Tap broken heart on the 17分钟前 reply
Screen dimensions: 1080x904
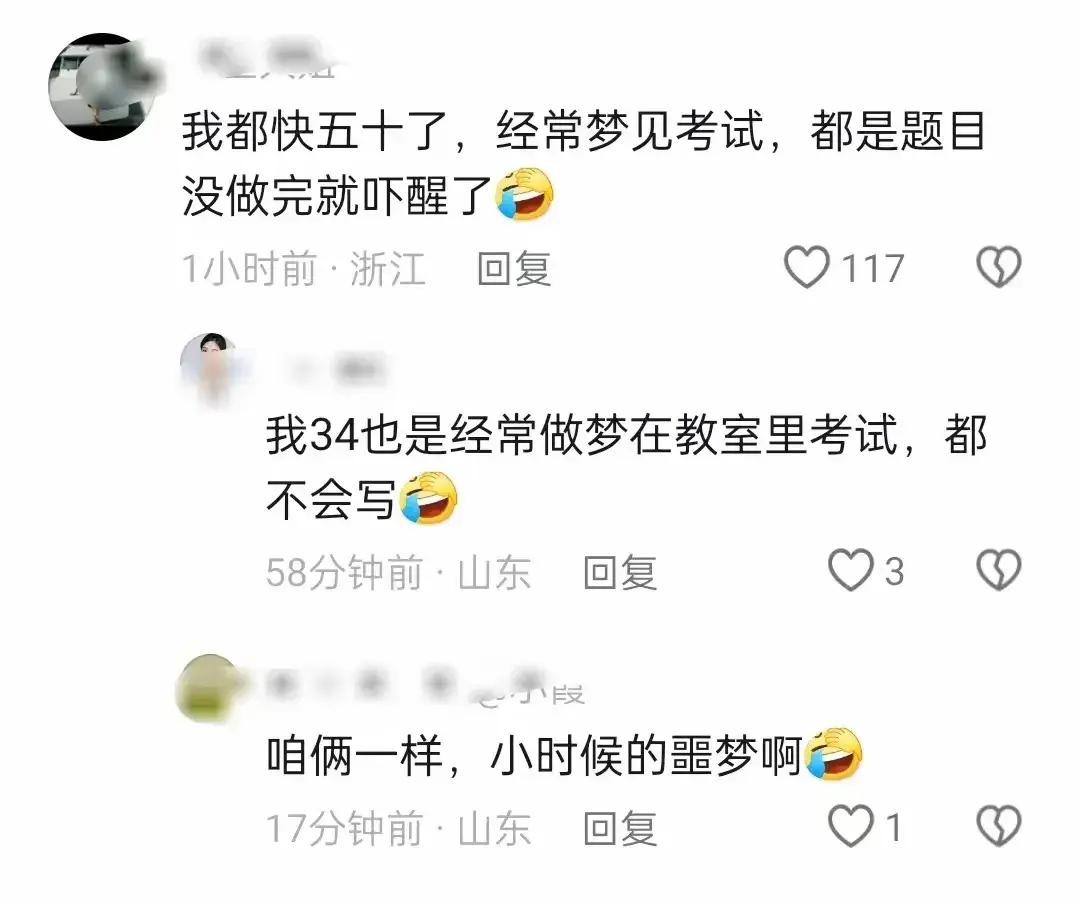(x=999, y=826)
